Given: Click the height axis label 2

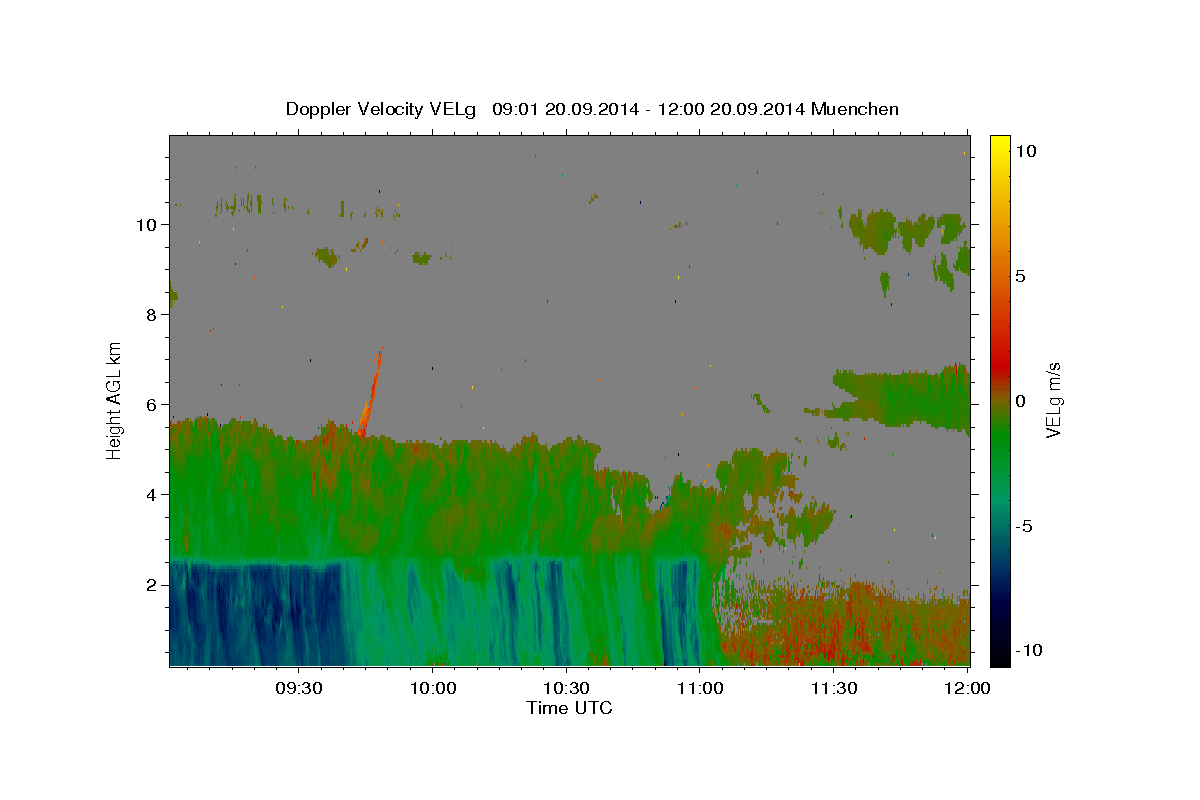Looking at the screenshot, I should [151, 584].
